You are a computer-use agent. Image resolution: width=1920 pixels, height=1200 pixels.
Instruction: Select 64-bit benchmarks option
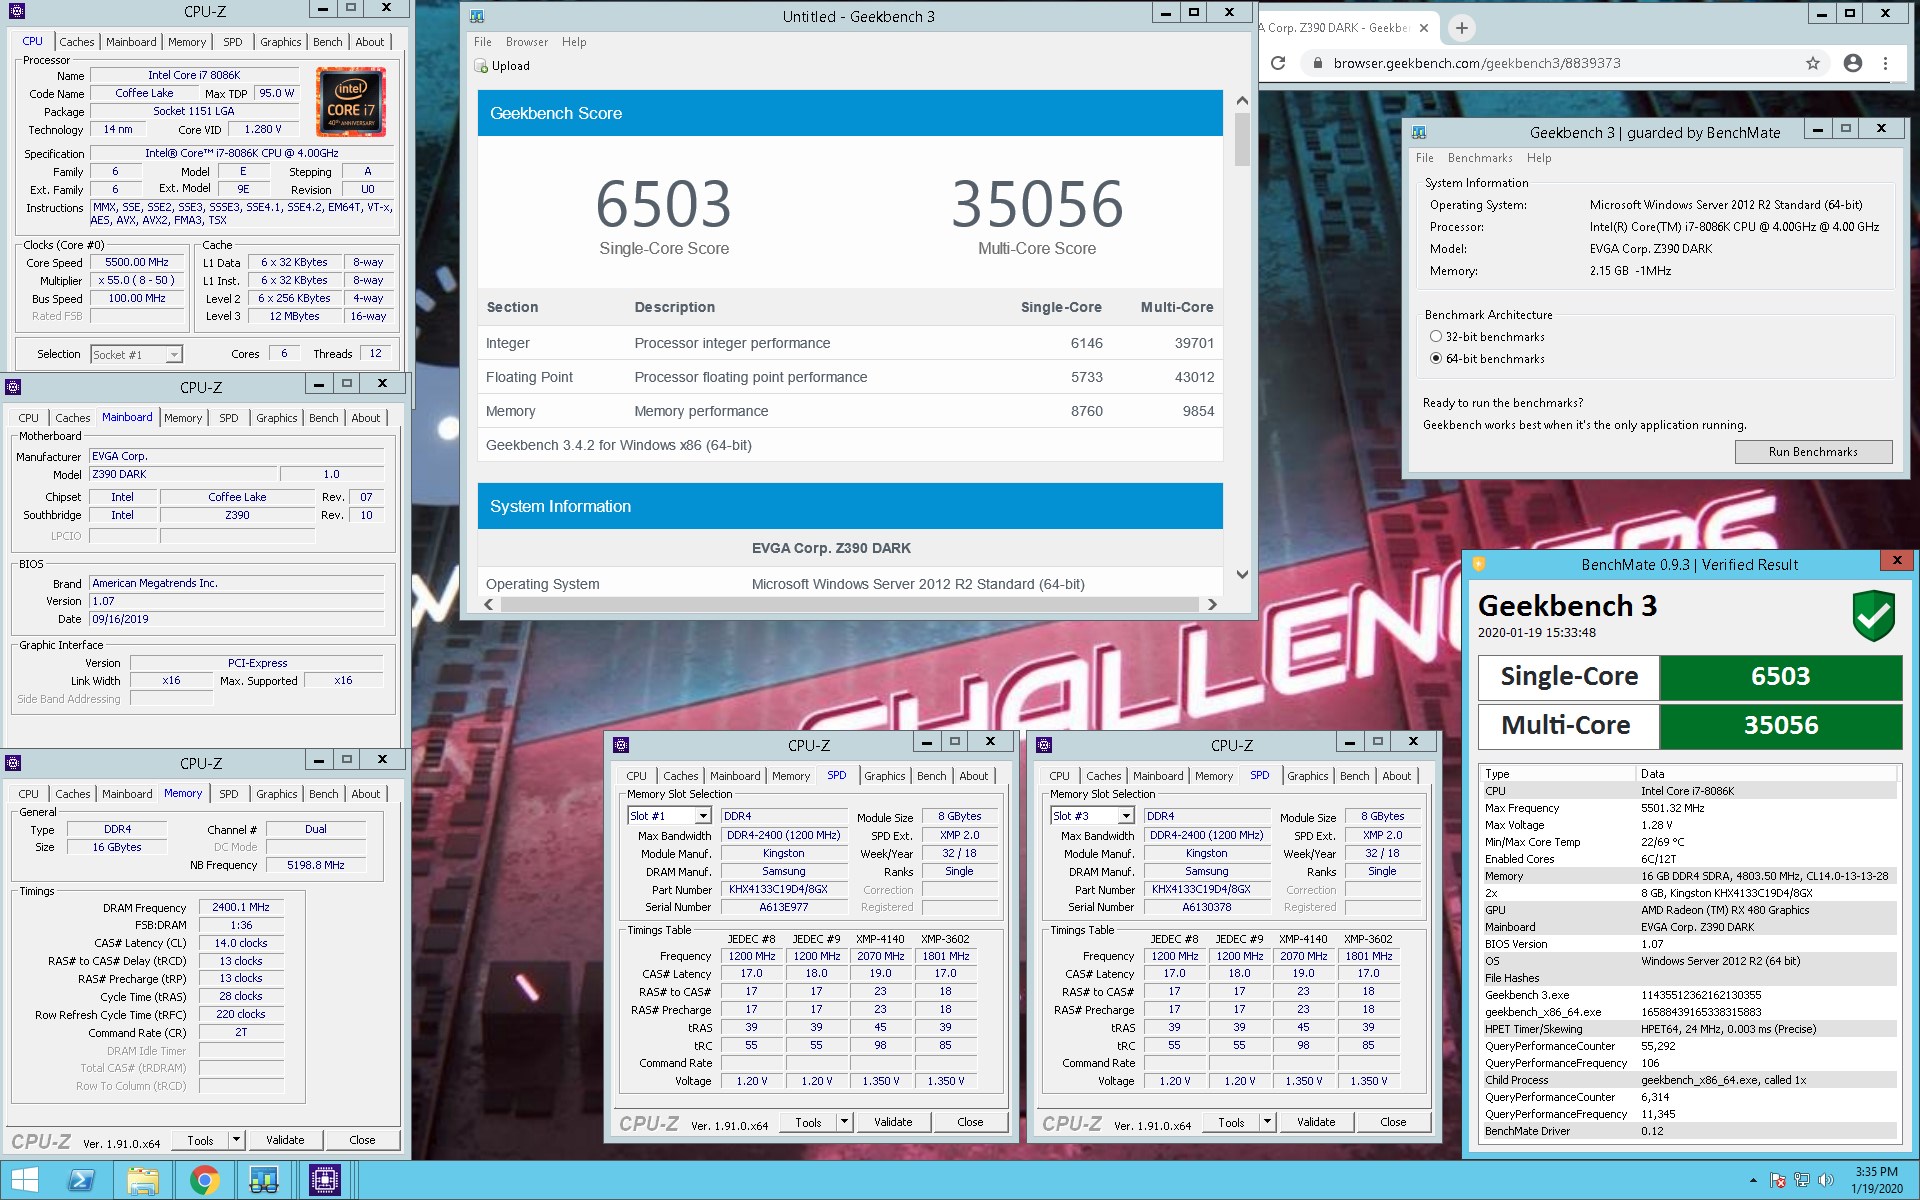pos(1436,359)
